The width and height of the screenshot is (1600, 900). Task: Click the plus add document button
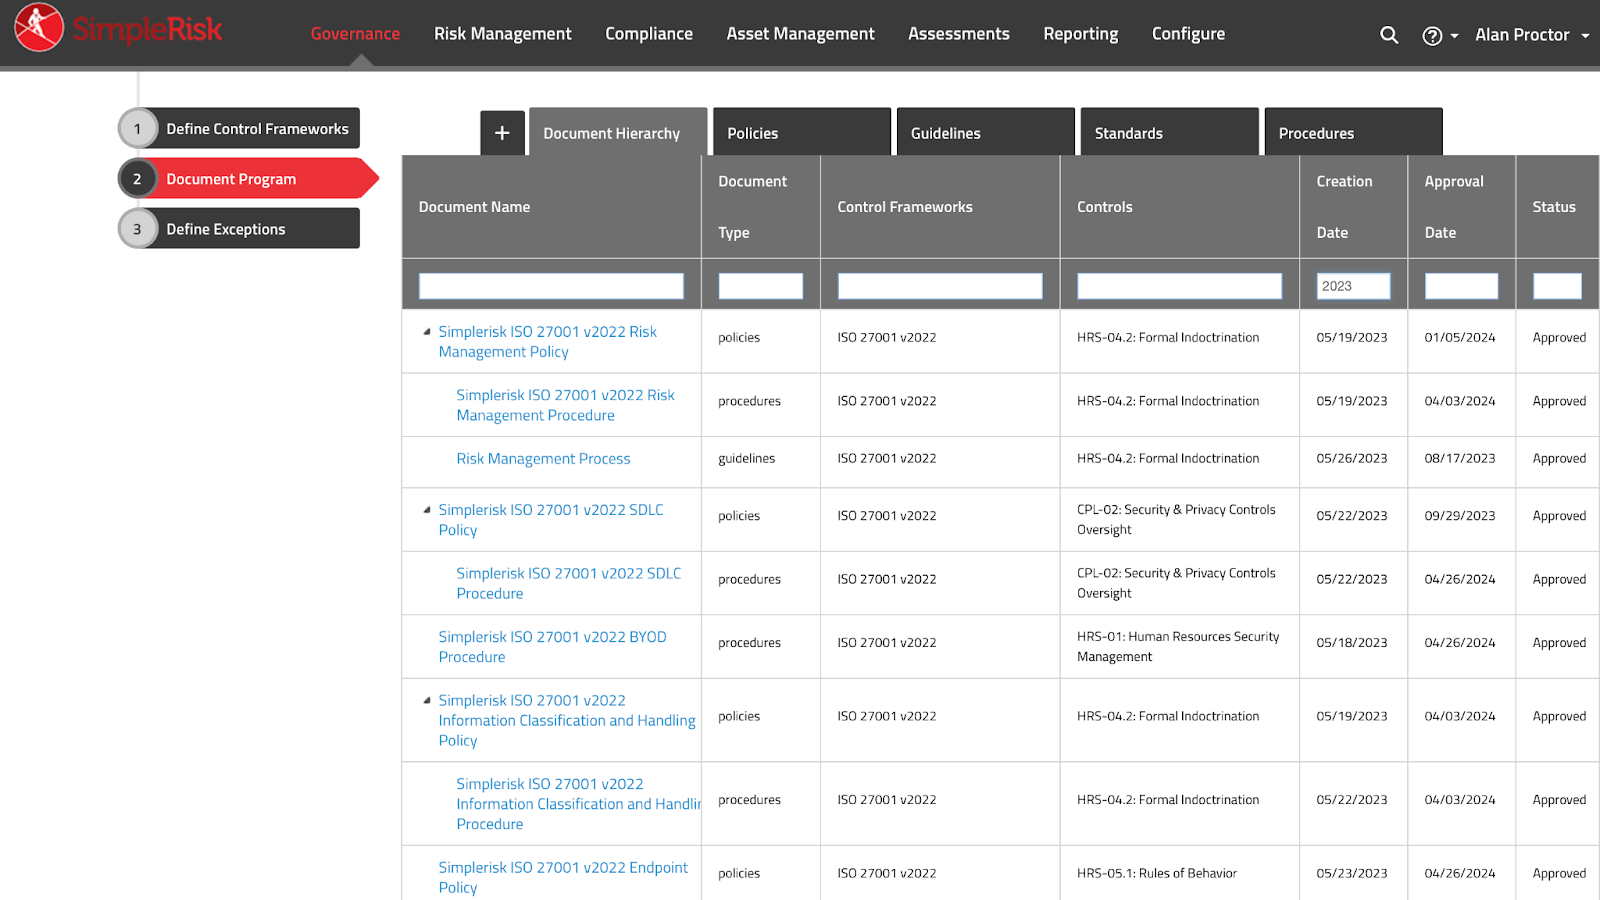click(502, 133)
